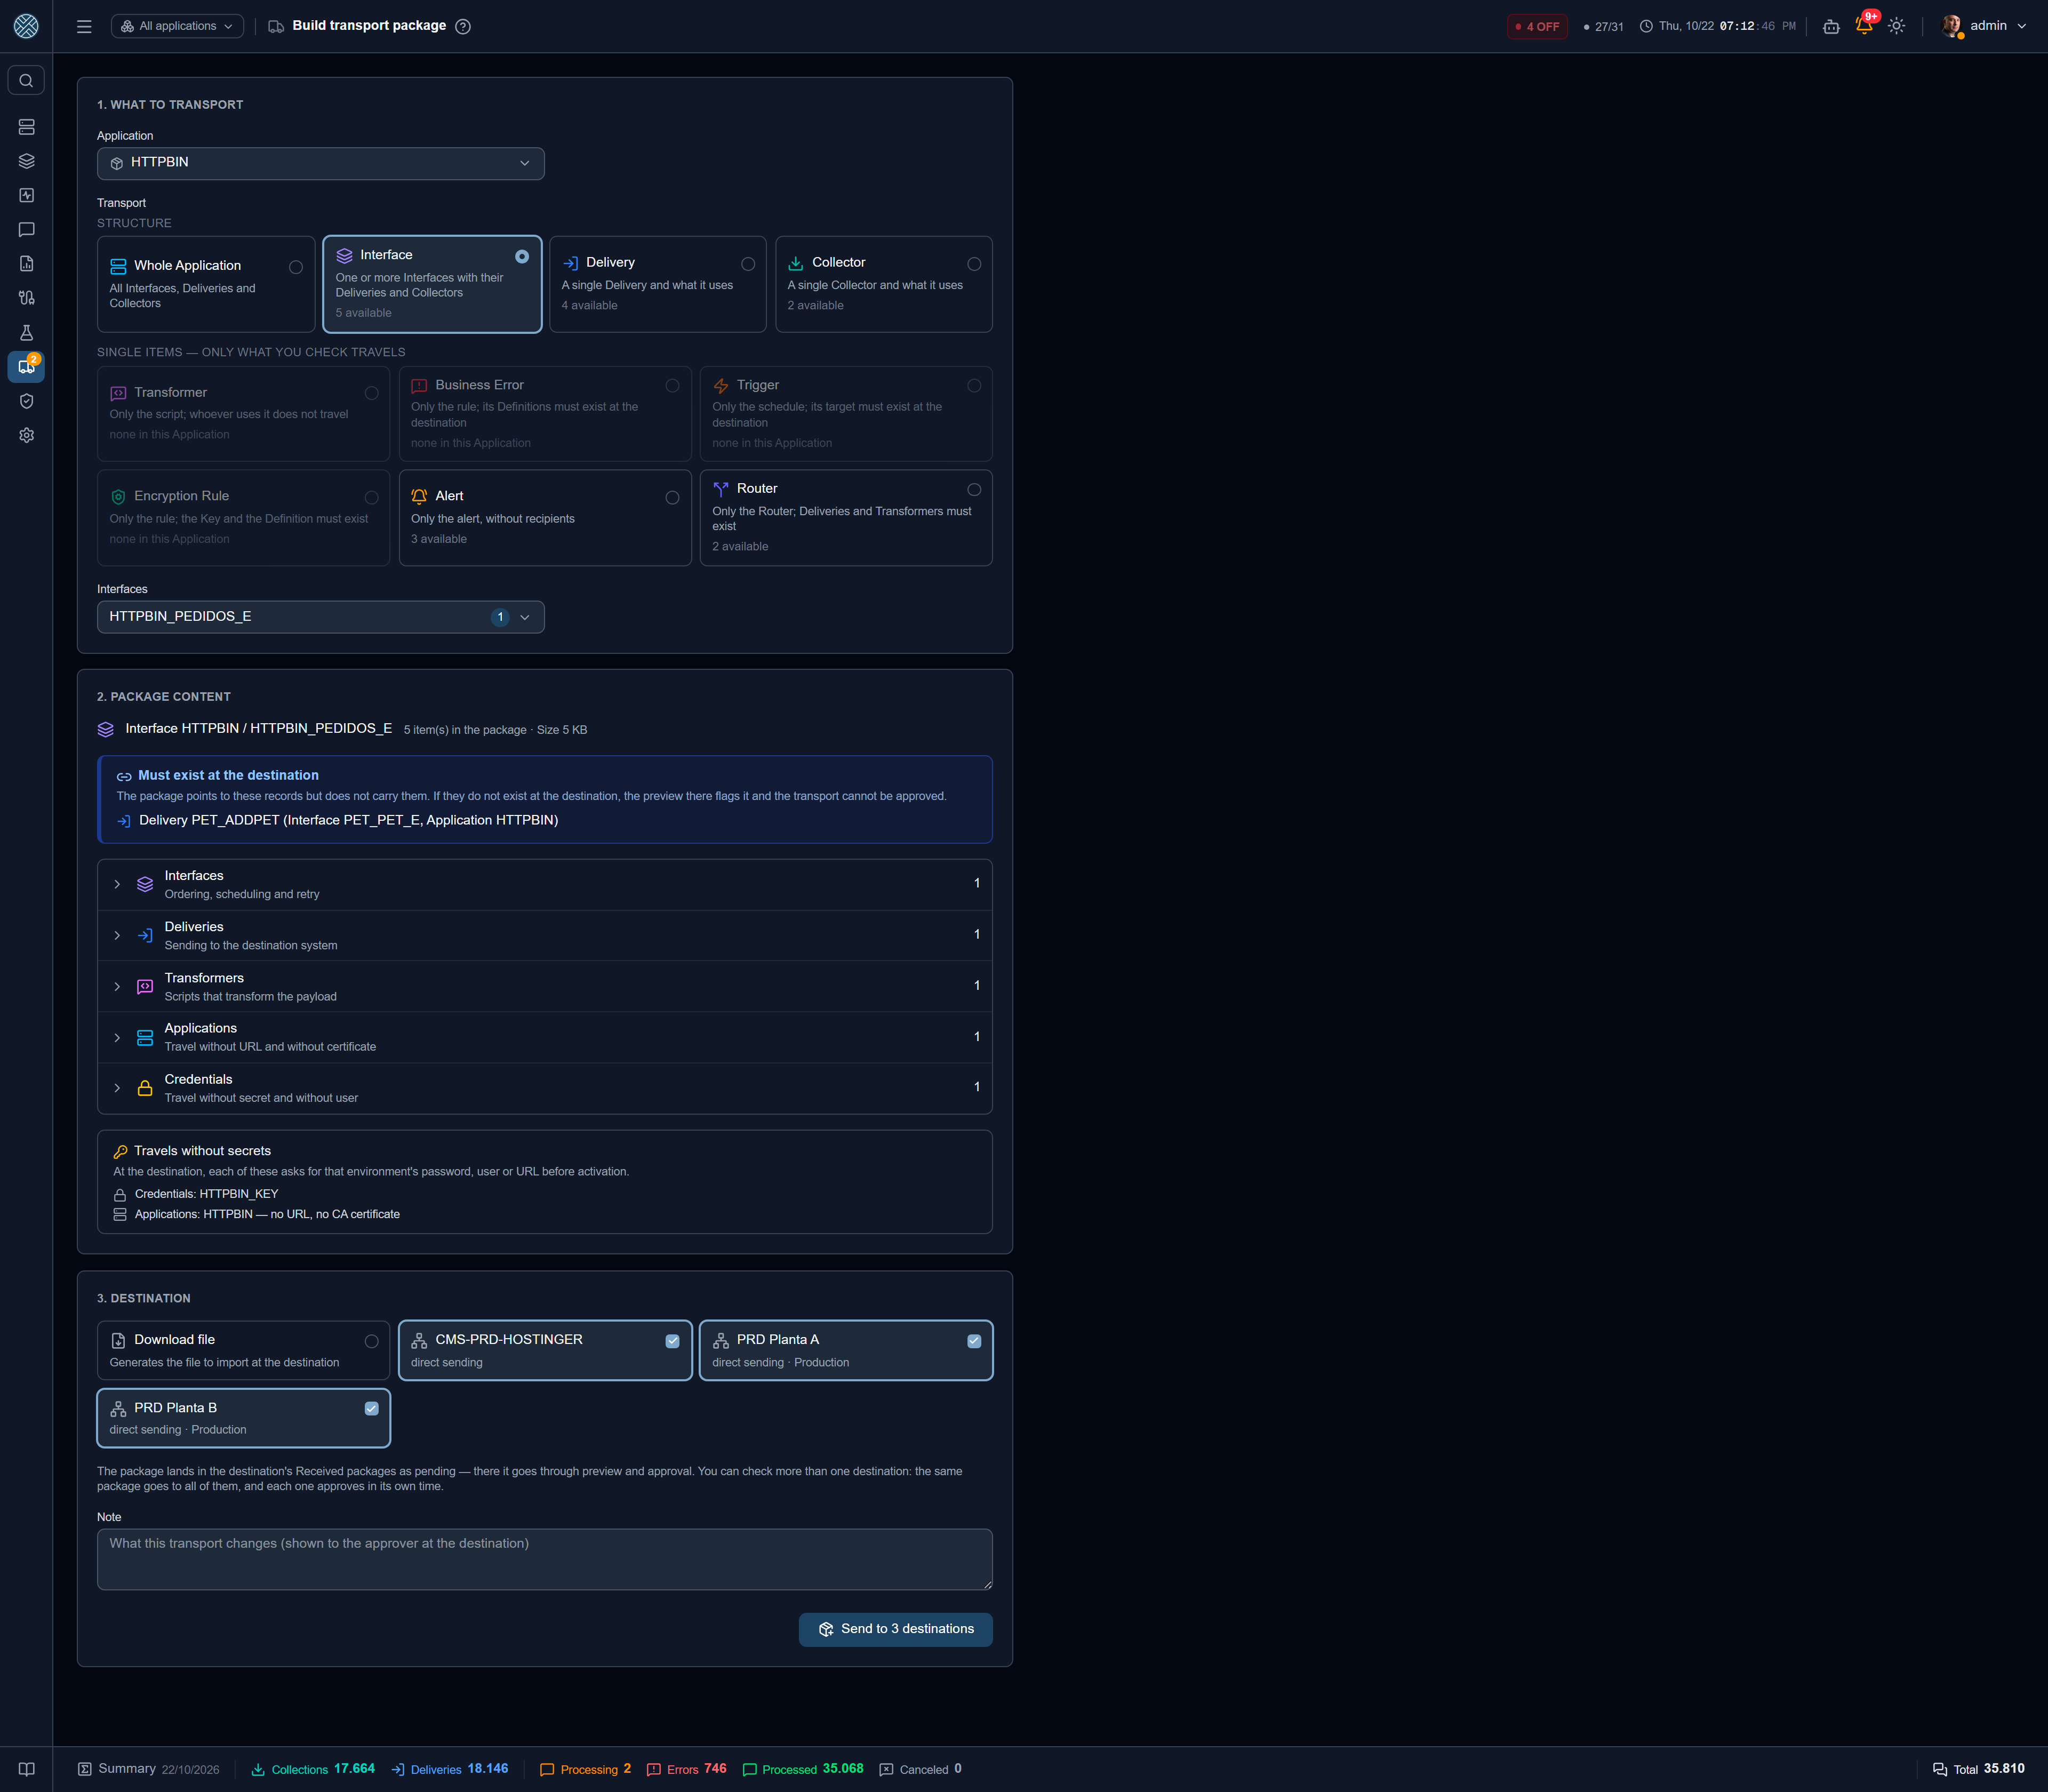Click the app logo at top left
The width and height of the screenshot is (2048, 1792).
[26, 26]
